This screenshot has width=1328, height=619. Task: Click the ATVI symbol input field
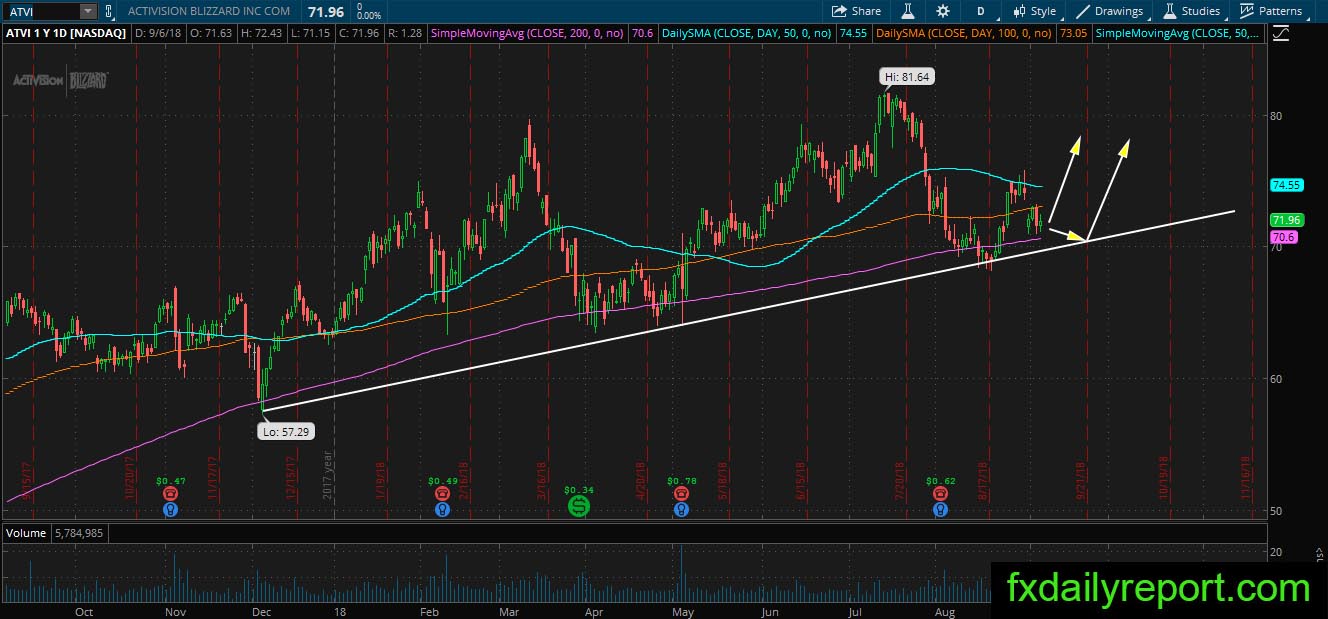click(x=40, y=11)
